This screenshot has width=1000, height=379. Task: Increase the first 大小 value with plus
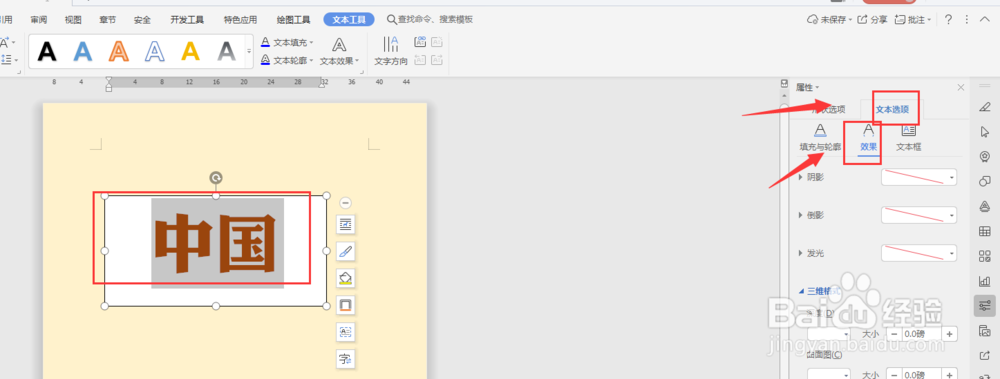[x=950, y=334]
